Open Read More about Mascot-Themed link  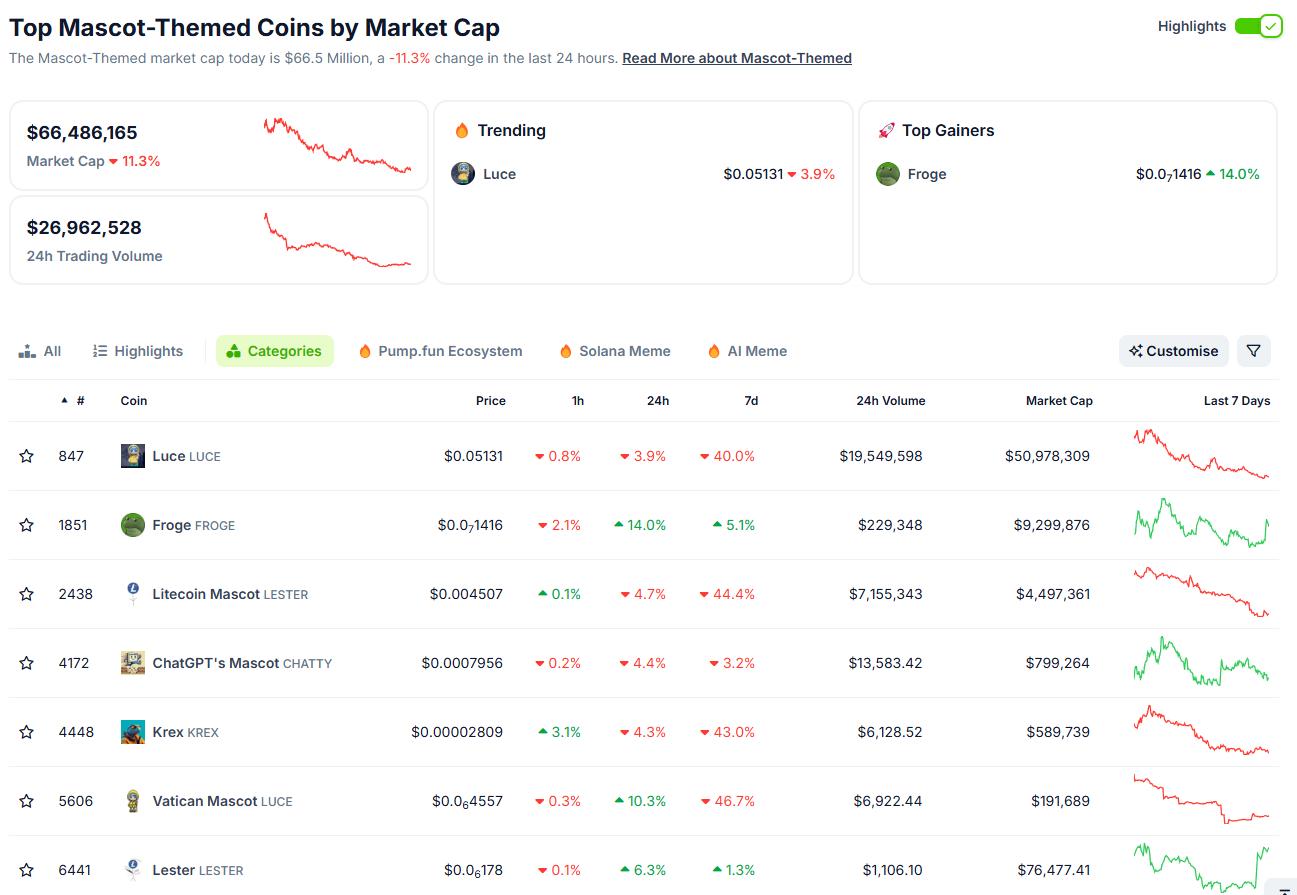click(x=736, y=58)
